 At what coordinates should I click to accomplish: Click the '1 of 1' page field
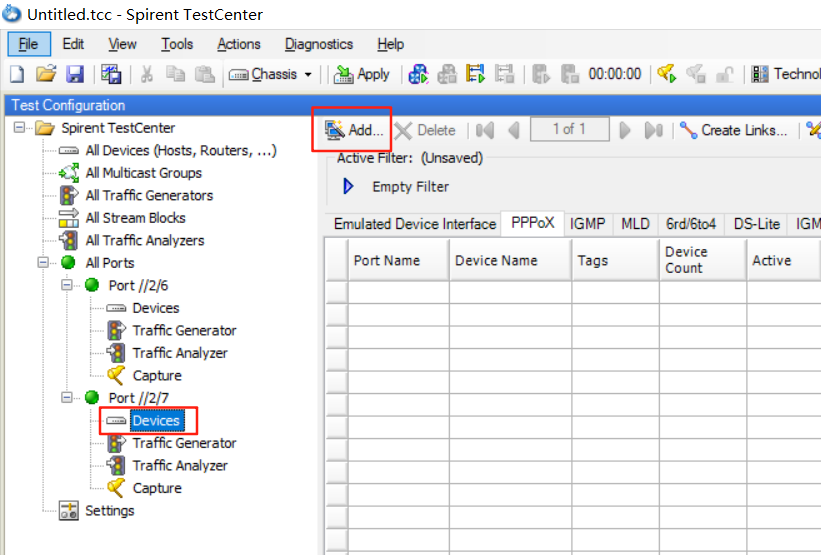[570, 129]
